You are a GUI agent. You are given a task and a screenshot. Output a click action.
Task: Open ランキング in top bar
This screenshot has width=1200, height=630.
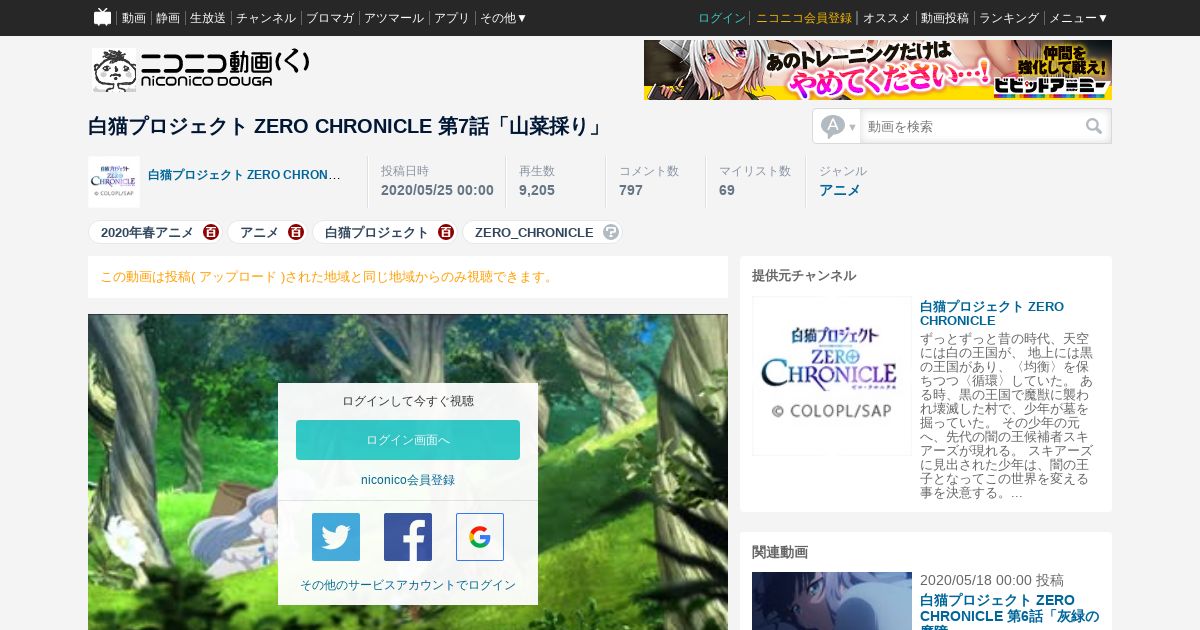tap(1009, 18)
